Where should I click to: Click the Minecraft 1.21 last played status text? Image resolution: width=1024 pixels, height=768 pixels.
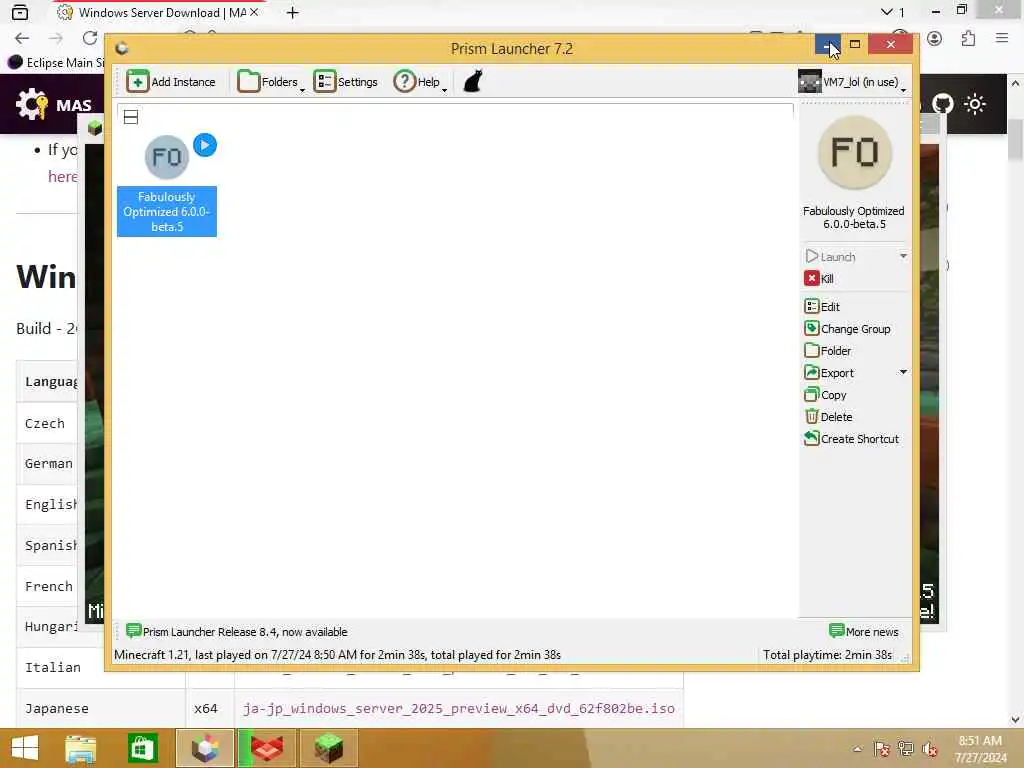[x=337, y=654]
